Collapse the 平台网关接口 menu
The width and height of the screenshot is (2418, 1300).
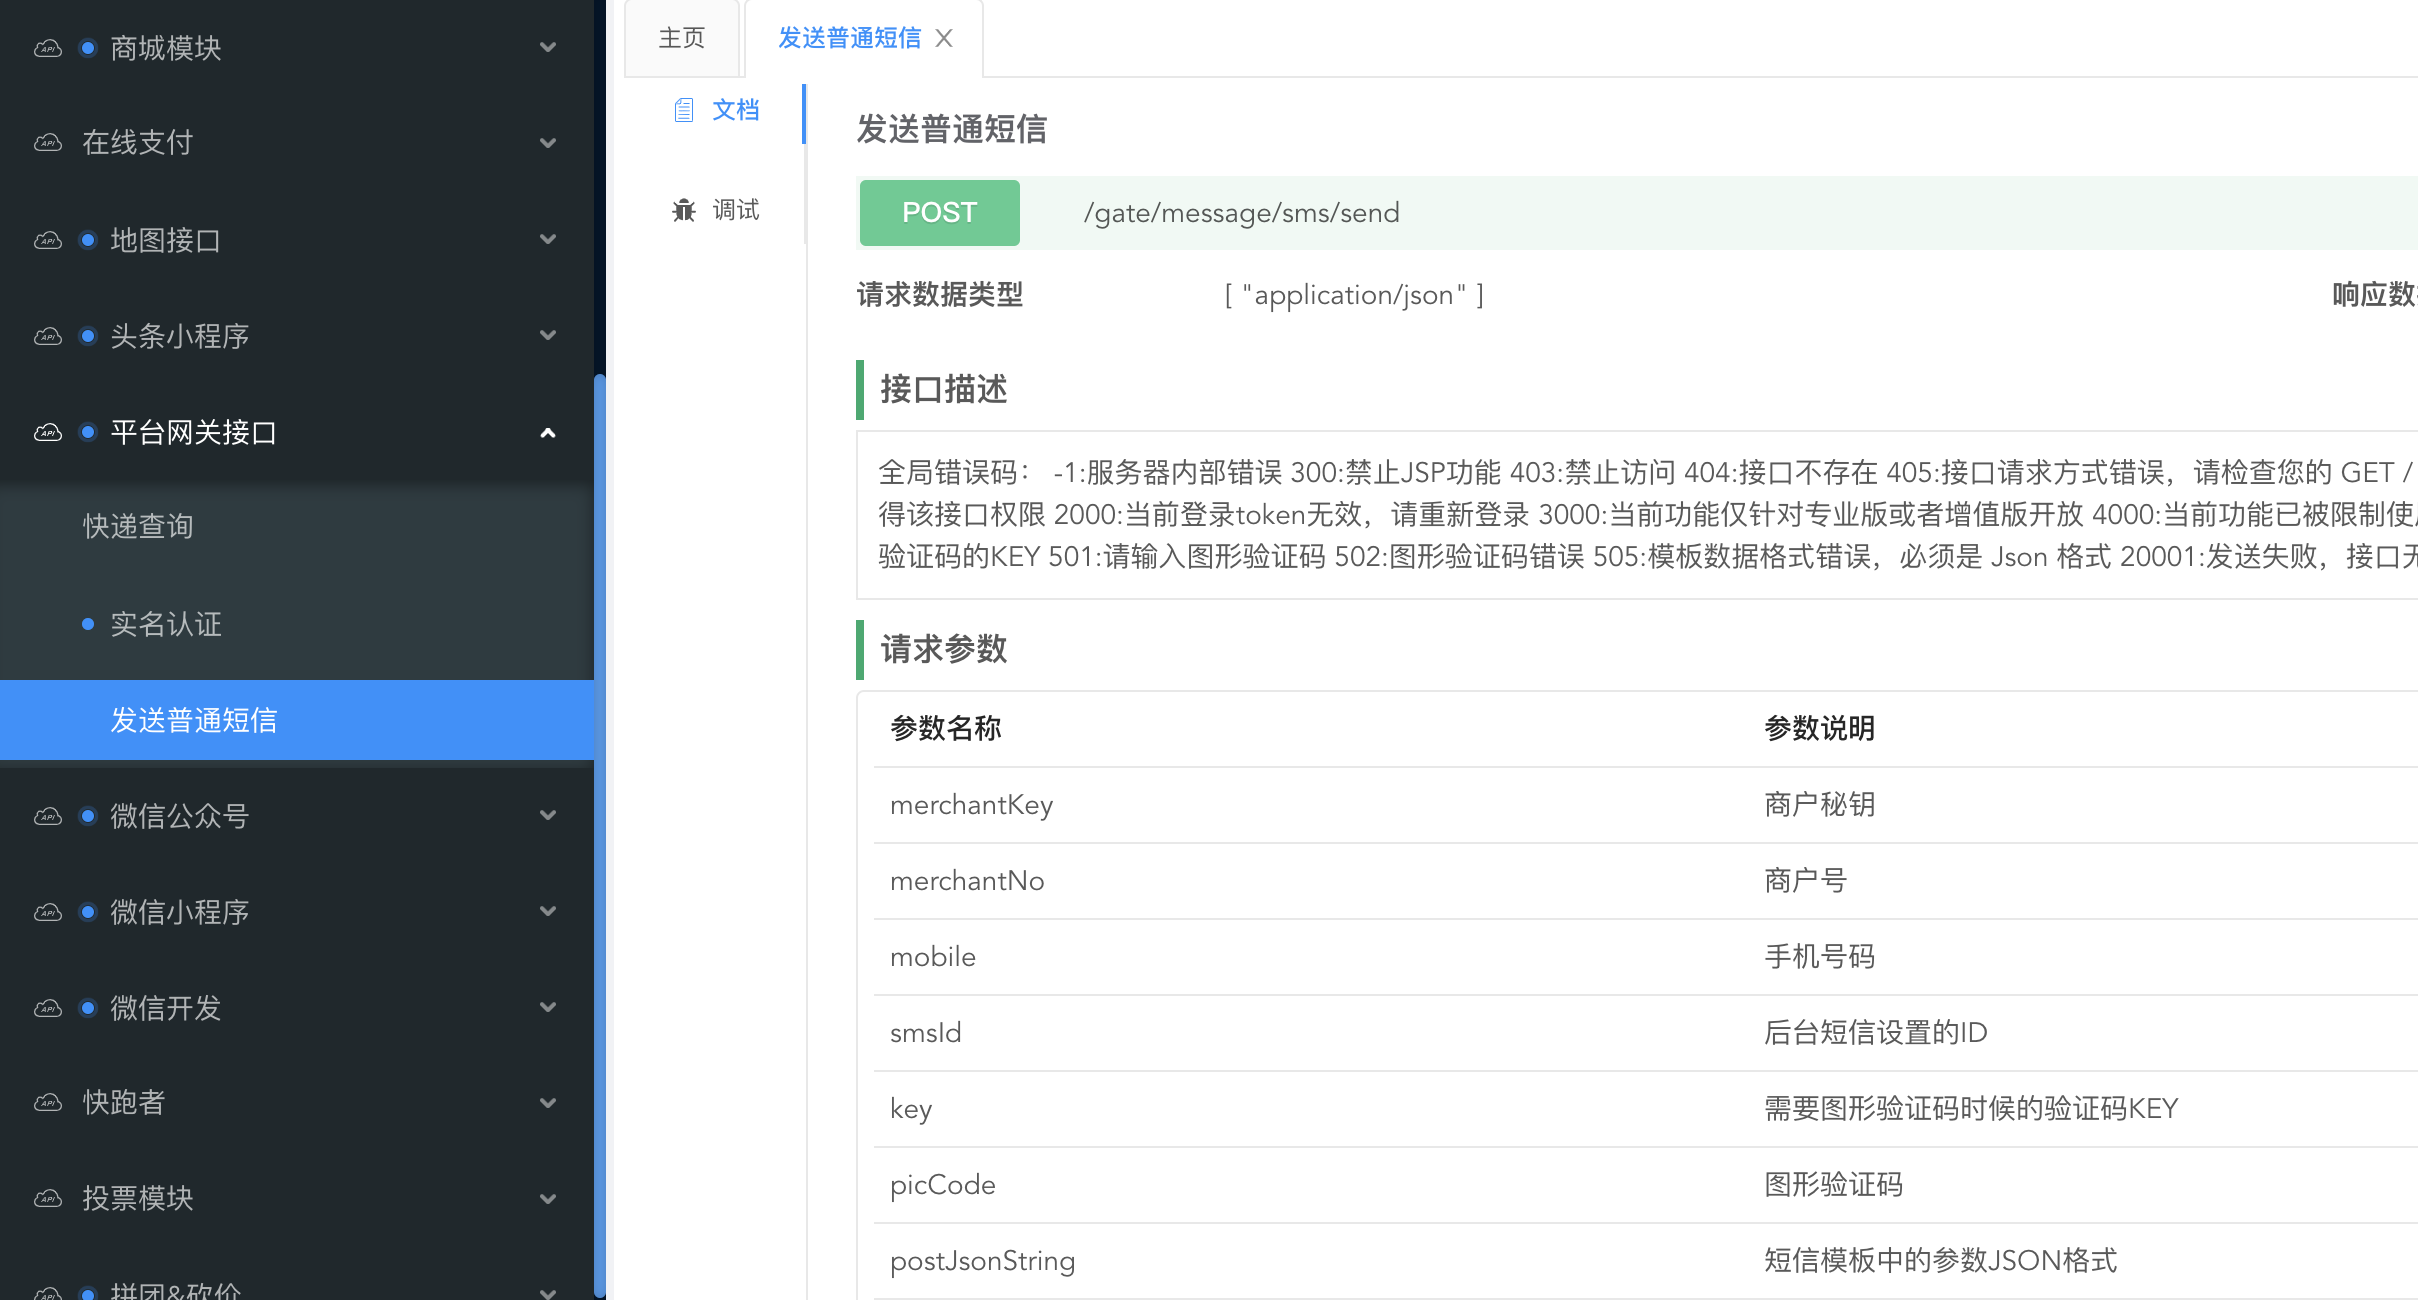(548, 433)
